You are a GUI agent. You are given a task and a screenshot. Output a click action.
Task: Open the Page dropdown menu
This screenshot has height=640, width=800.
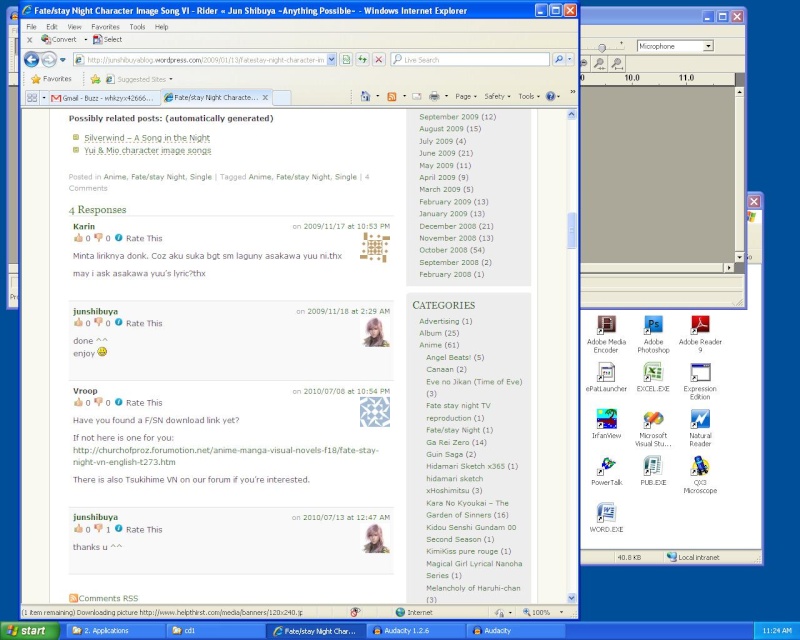[466, 96]
